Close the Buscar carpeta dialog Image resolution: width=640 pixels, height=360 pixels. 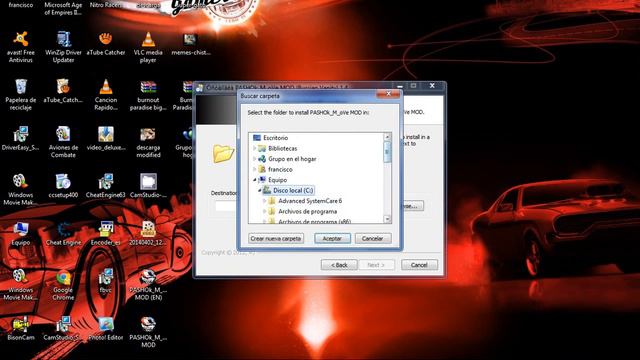tap(389, 94)
